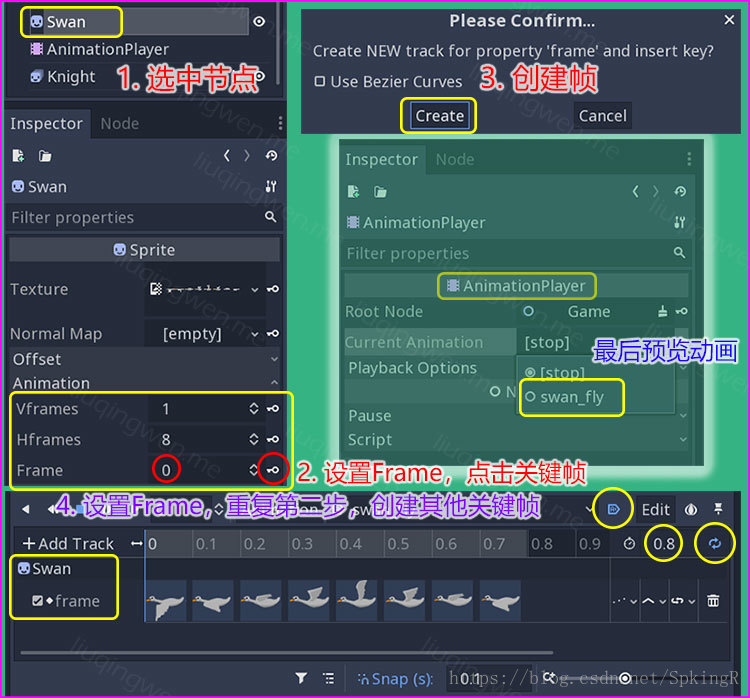Open history icon in AnimationPlayer Inspector
Viewport: 750px width, 698px height.
(680, 191)
